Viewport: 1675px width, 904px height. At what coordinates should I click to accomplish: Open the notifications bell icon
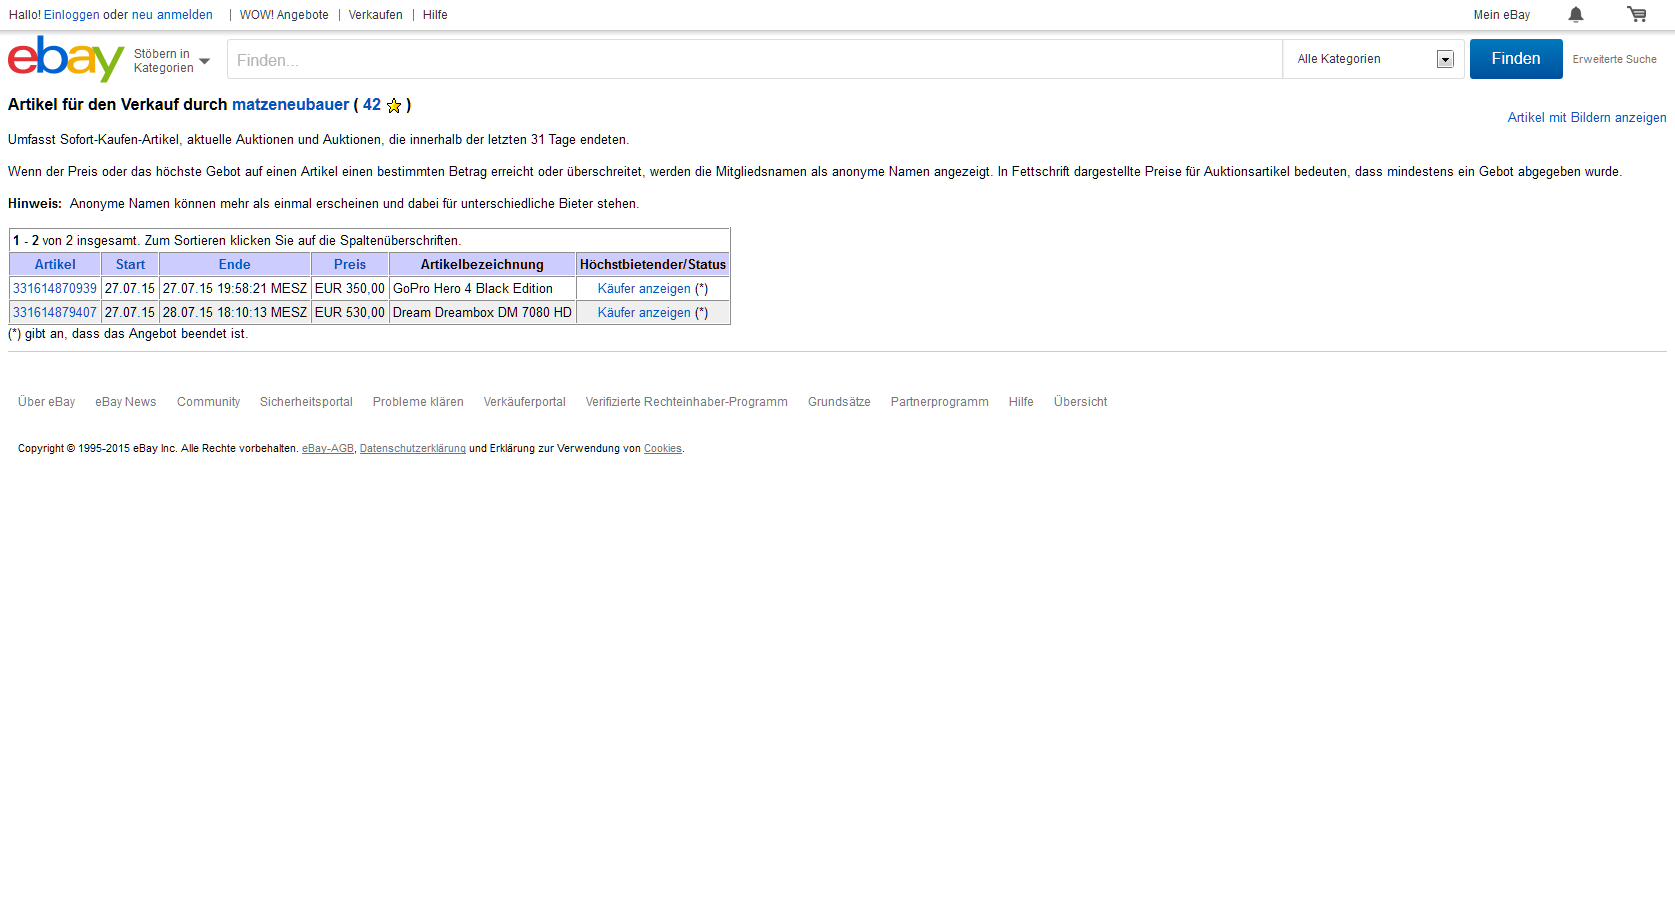[1576, 14]
